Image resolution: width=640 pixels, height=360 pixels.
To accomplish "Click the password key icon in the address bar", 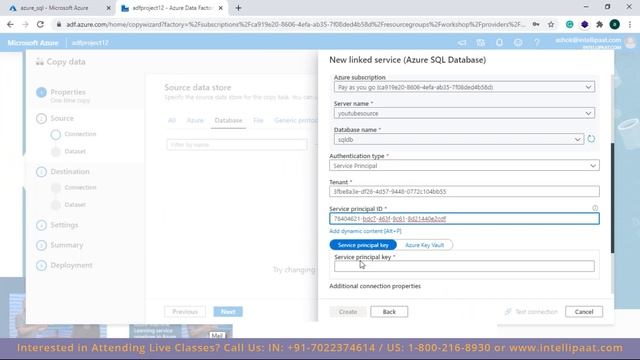I will click(536, 24).
